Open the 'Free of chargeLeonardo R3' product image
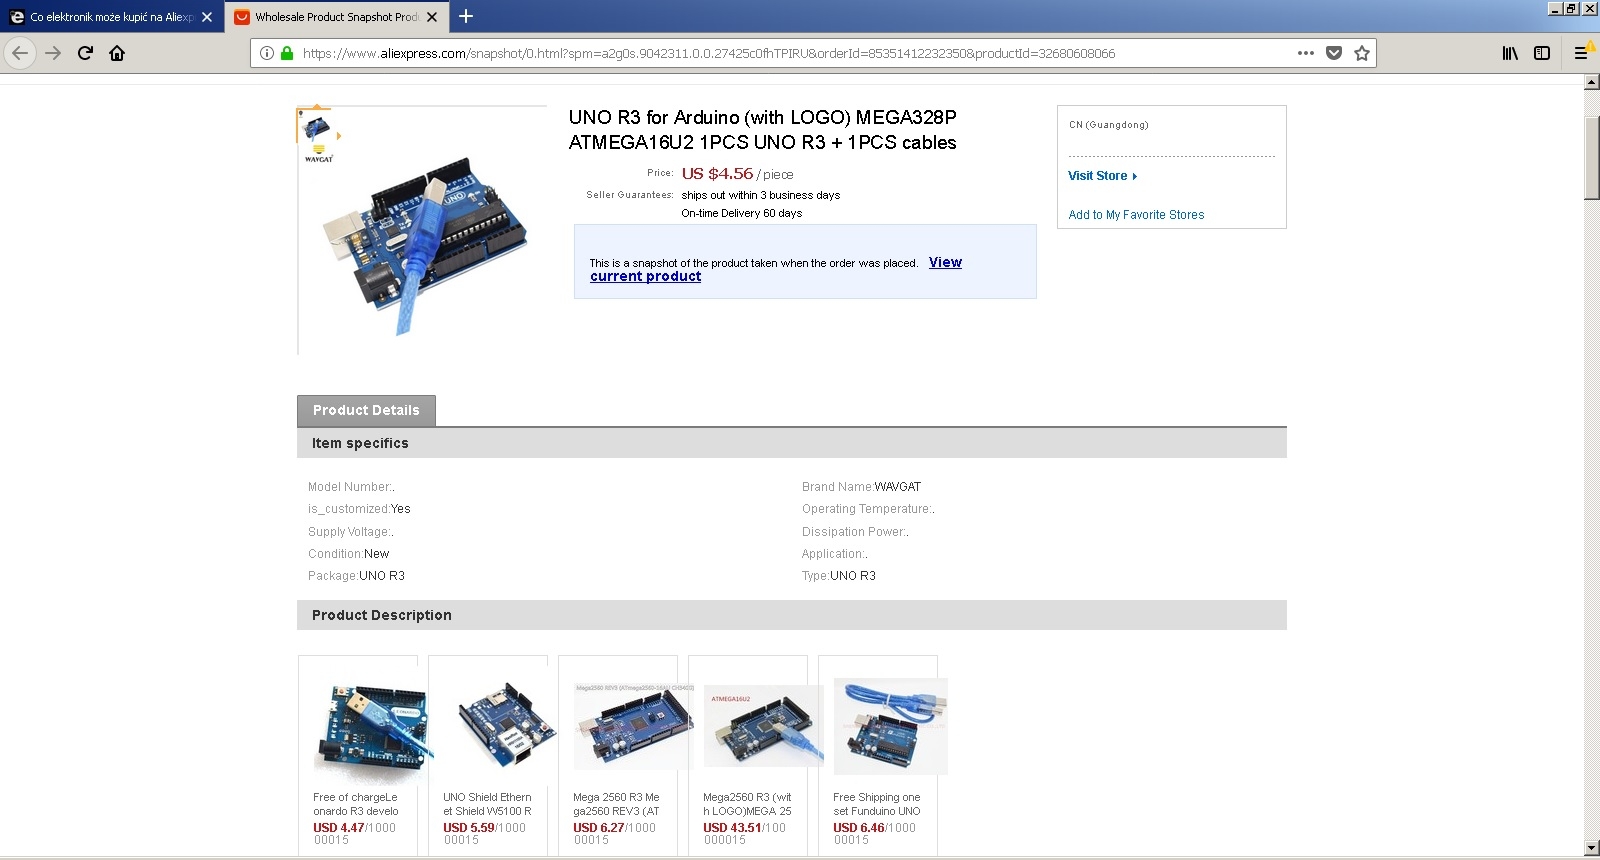 pyautogui.click(x=372, y=728)
